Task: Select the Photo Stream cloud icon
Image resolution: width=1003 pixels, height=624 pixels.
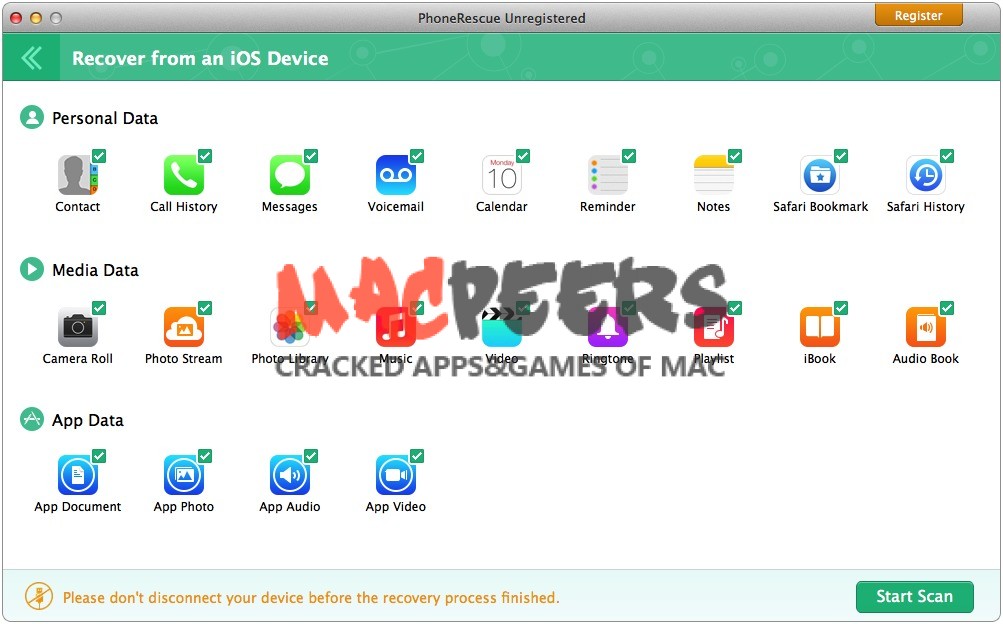Action: (x=184, y=327)
